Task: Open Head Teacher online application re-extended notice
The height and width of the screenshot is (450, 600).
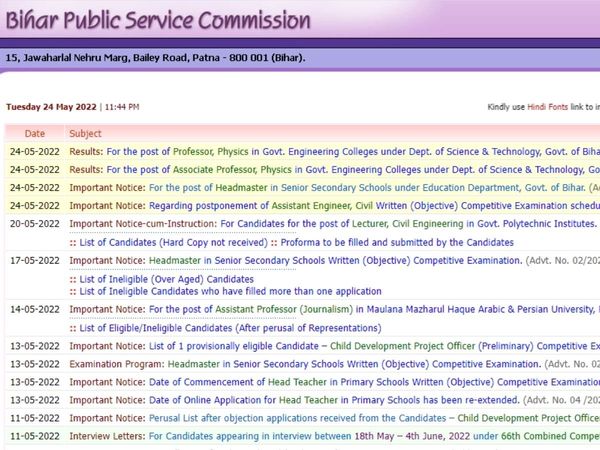Action: 334,400
